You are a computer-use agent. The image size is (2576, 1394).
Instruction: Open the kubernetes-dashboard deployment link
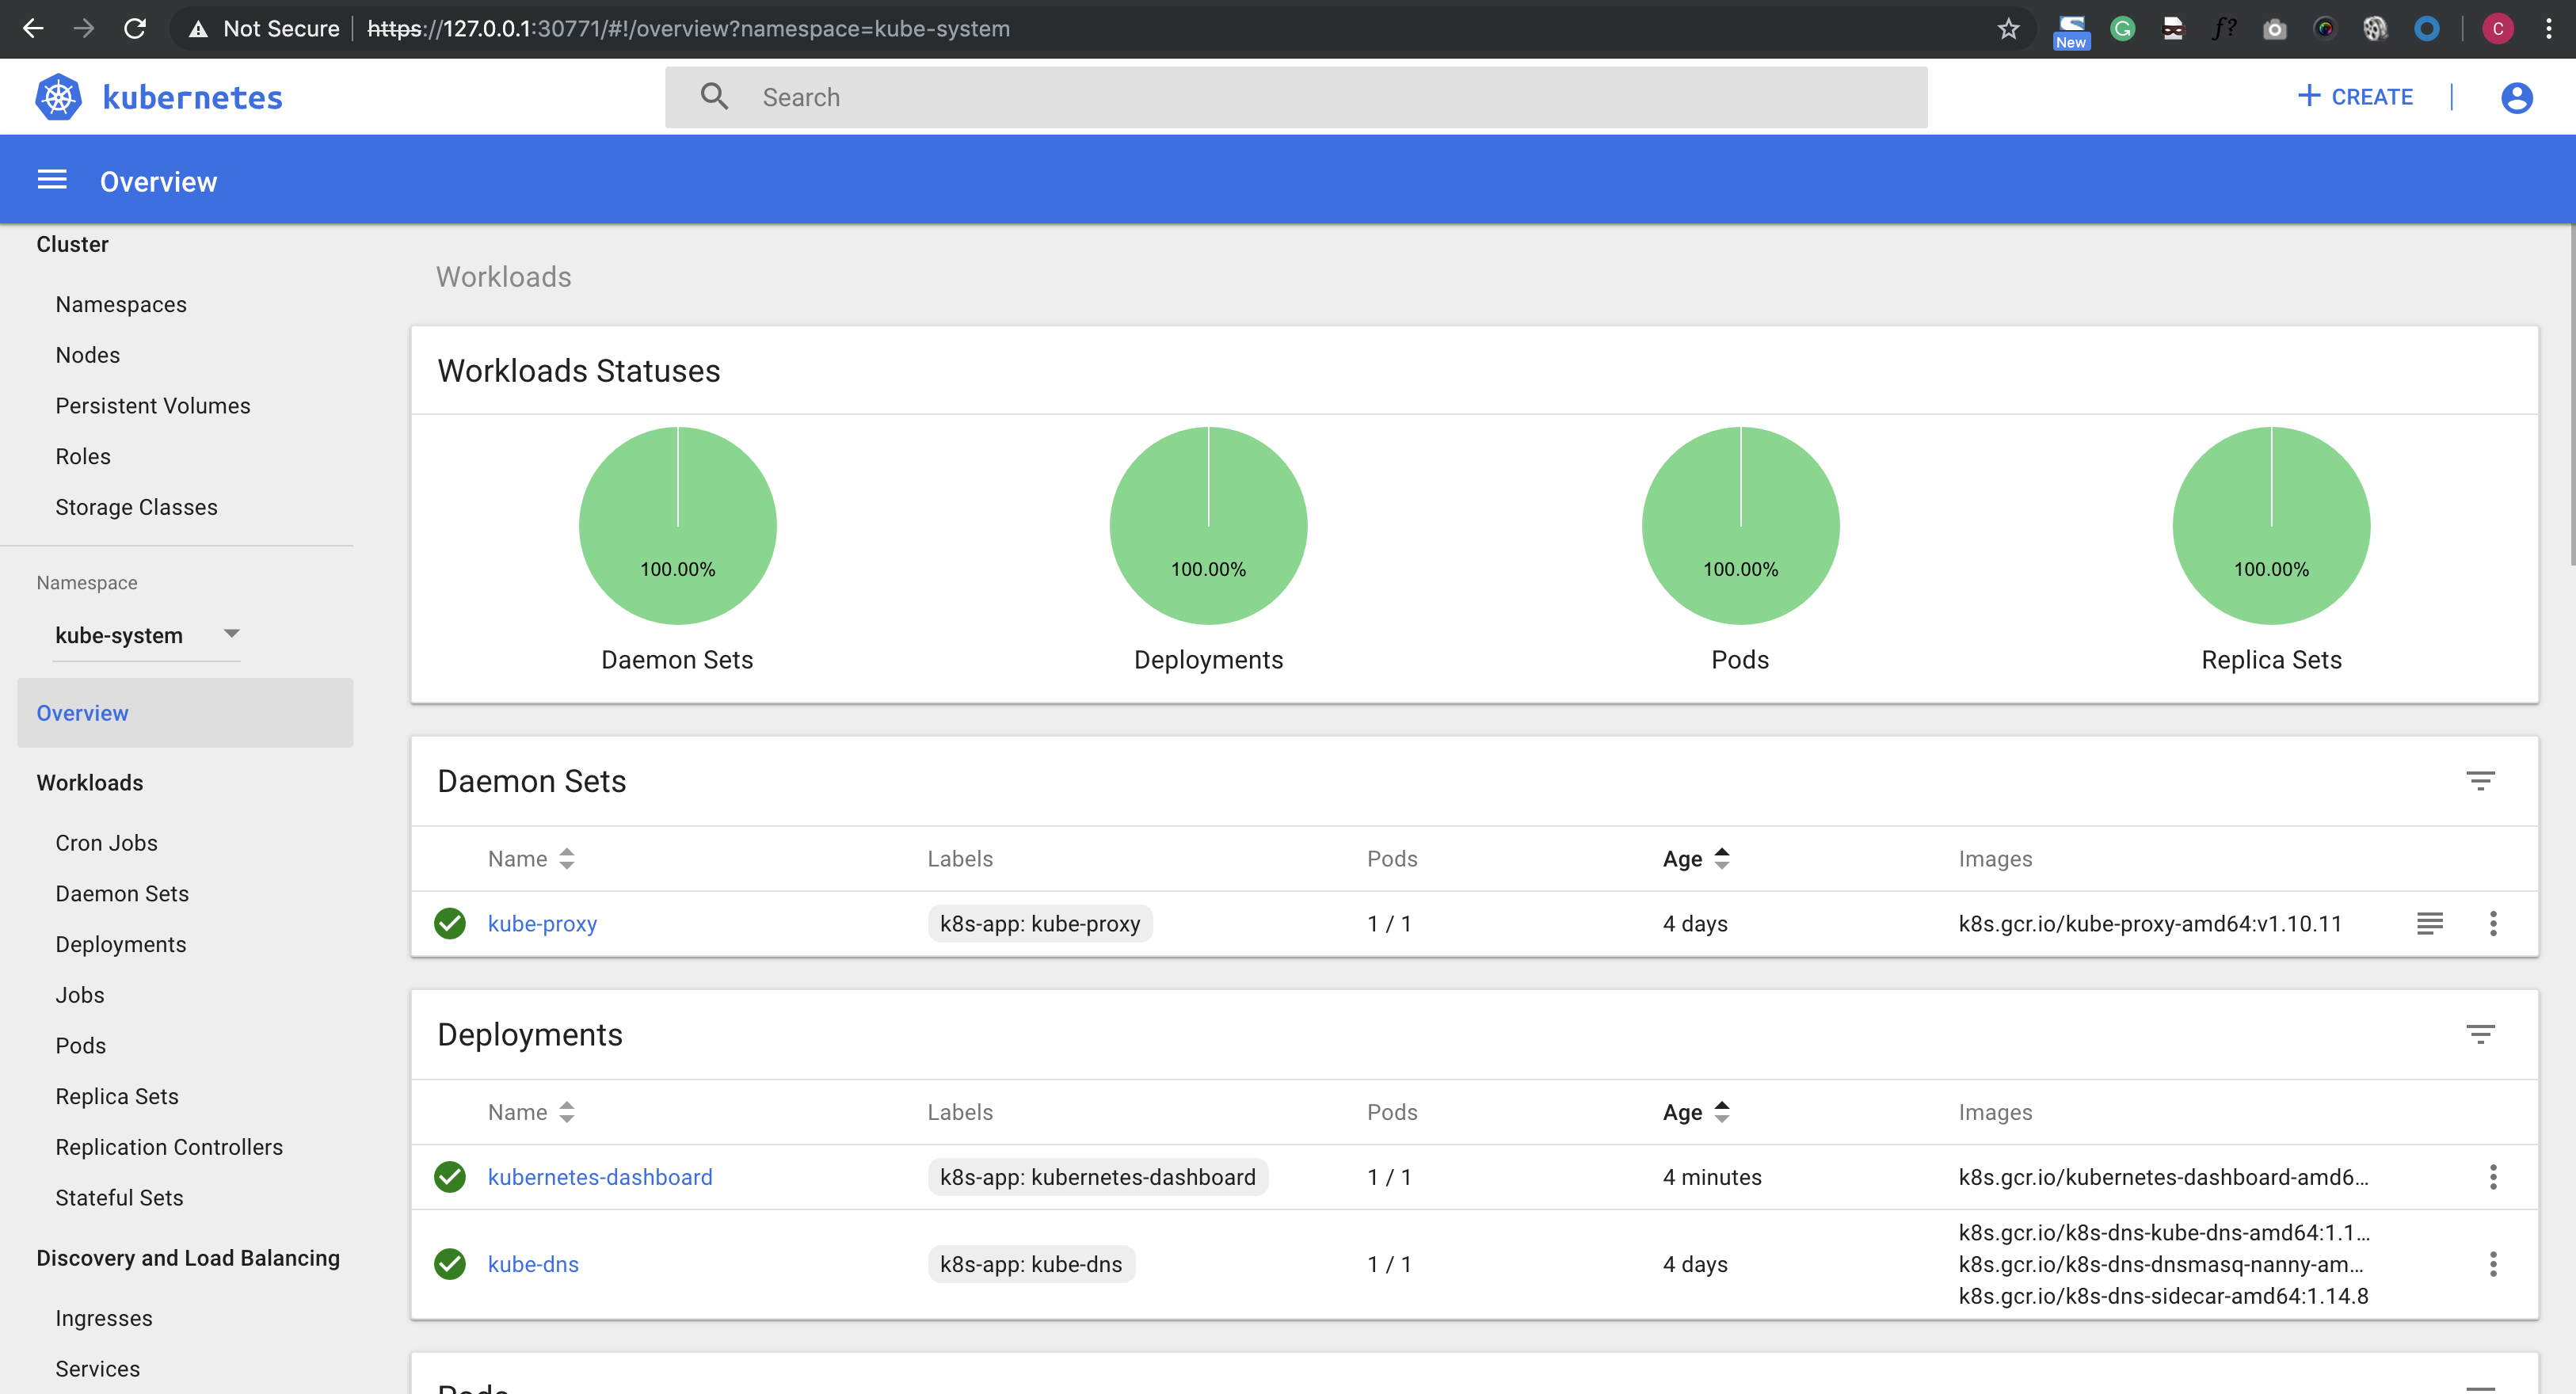(600, 1177)
